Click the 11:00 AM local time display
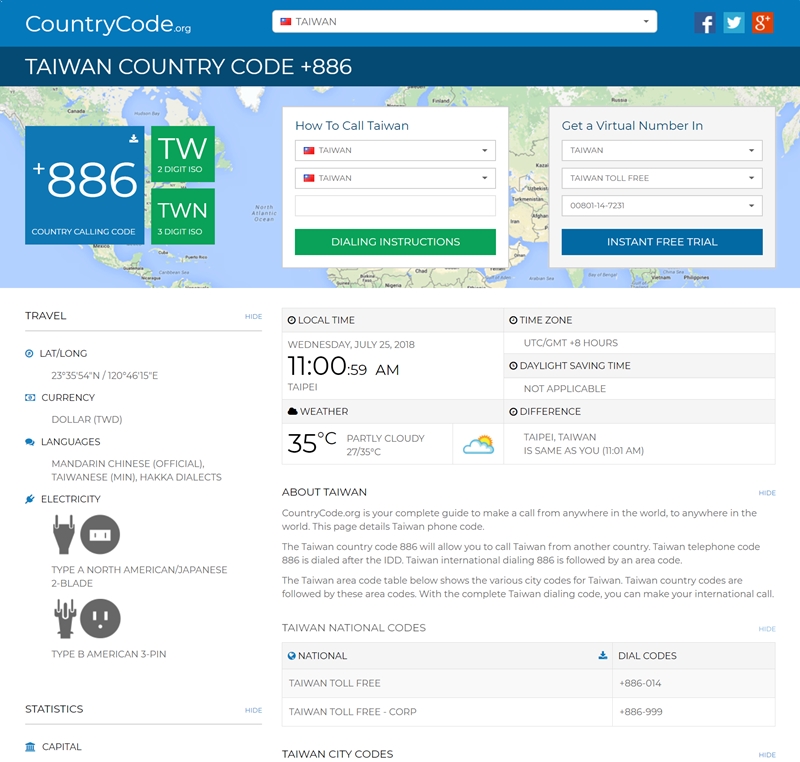The height and width of the screenshot is (762, 800). point(343,366)
